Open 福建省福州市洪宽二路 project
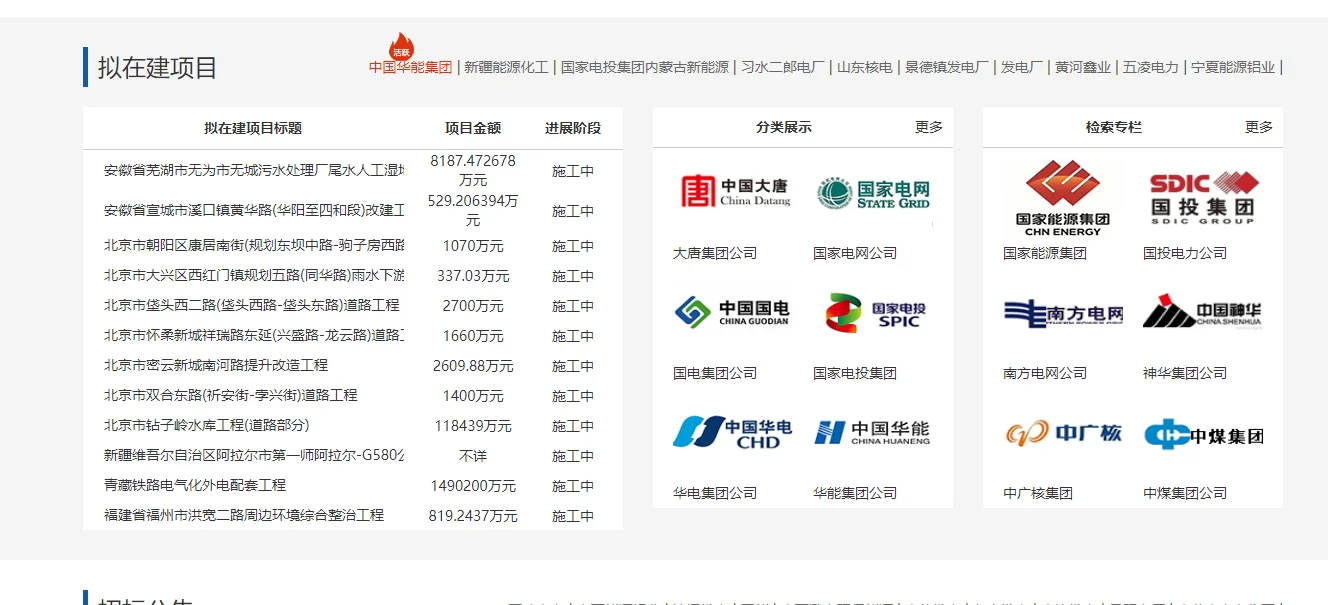Image resolution: width=1328 pixels, height=605 pixels. coord(244,516)
